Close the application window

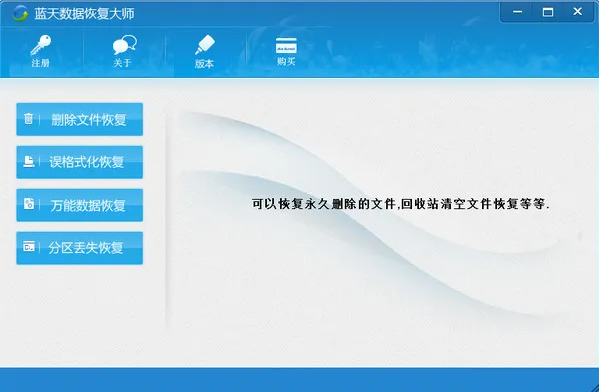coord(578,12)
